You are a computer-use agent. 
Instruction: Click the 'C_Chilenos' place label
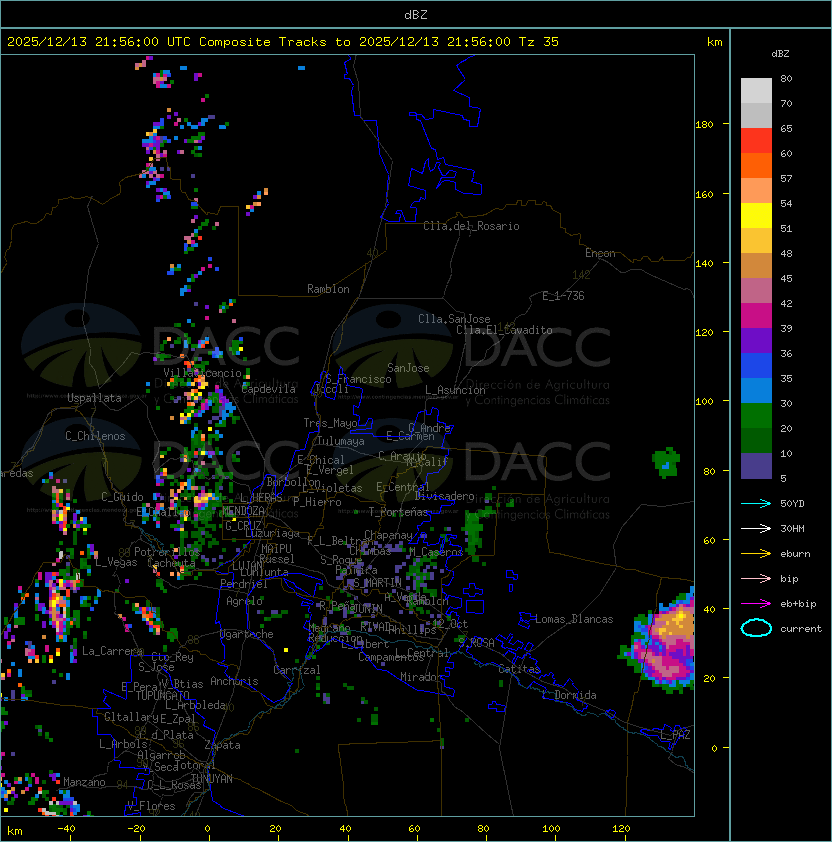tap(95, 436)
